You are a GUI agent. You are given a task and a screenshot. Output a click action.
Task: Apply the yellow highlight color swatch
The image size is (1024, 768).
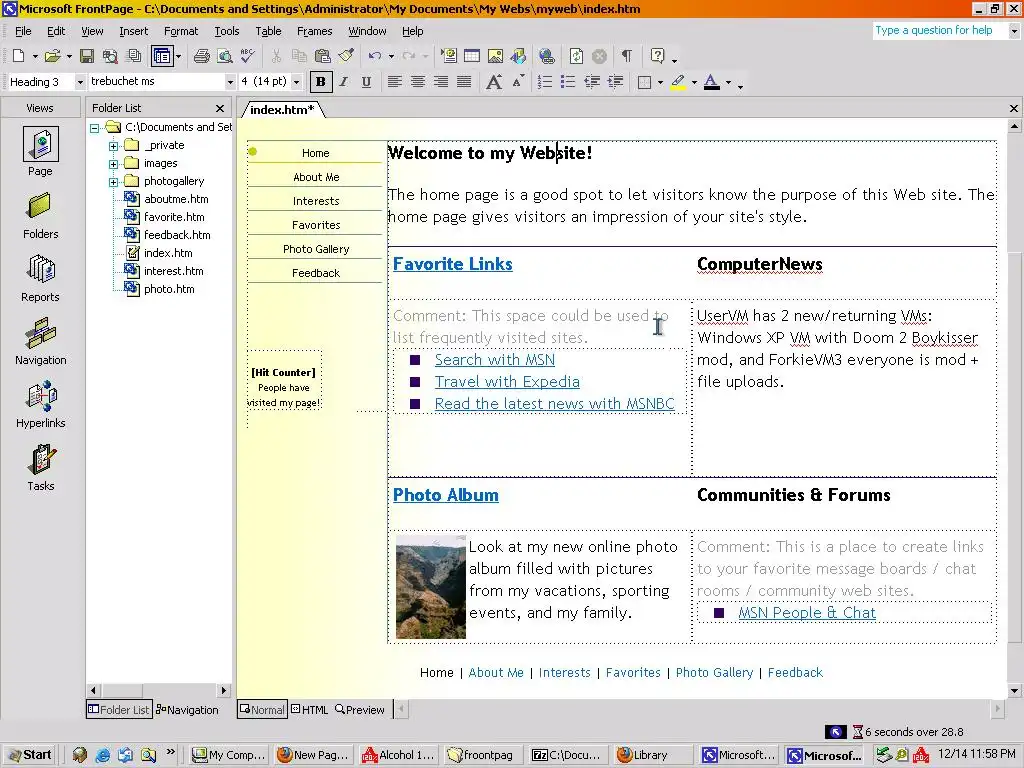click(x=678, y=82)
